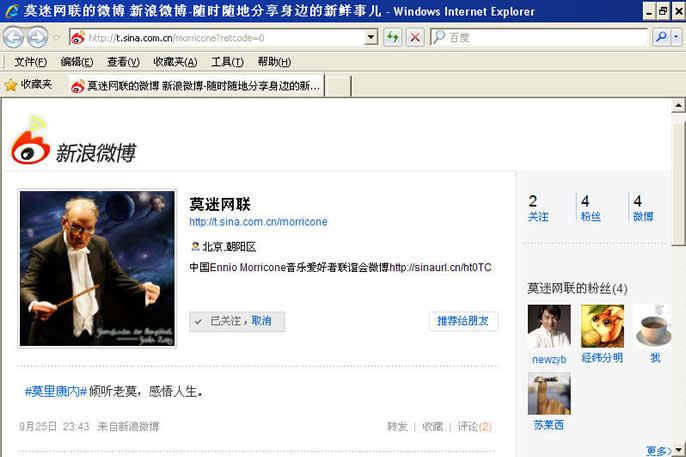This screenshot has width=686, height=457.
Task: Click the location pin icon beside 北京
Action: 195,247
